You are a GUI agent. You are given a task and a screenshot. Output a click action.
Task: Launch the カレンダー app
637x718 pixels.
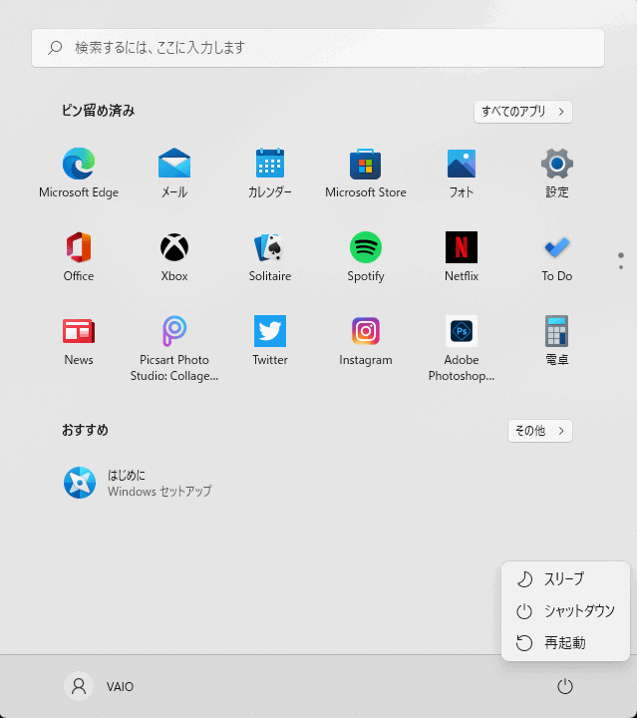[x=270, y=173]
